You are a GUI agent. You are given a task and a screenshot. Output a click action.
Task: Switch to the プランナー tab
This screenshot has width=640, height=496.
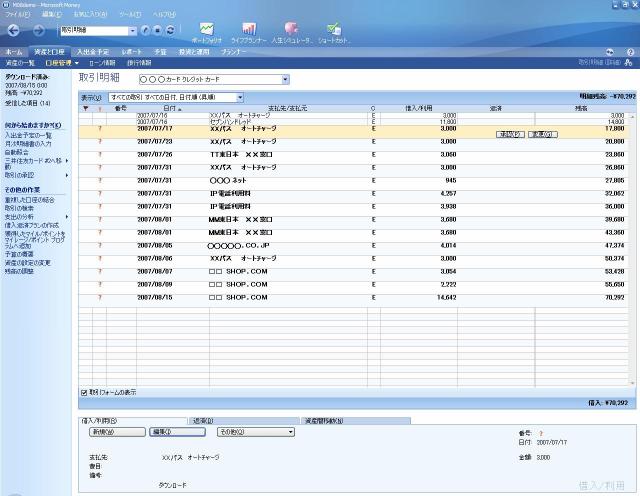233,52
